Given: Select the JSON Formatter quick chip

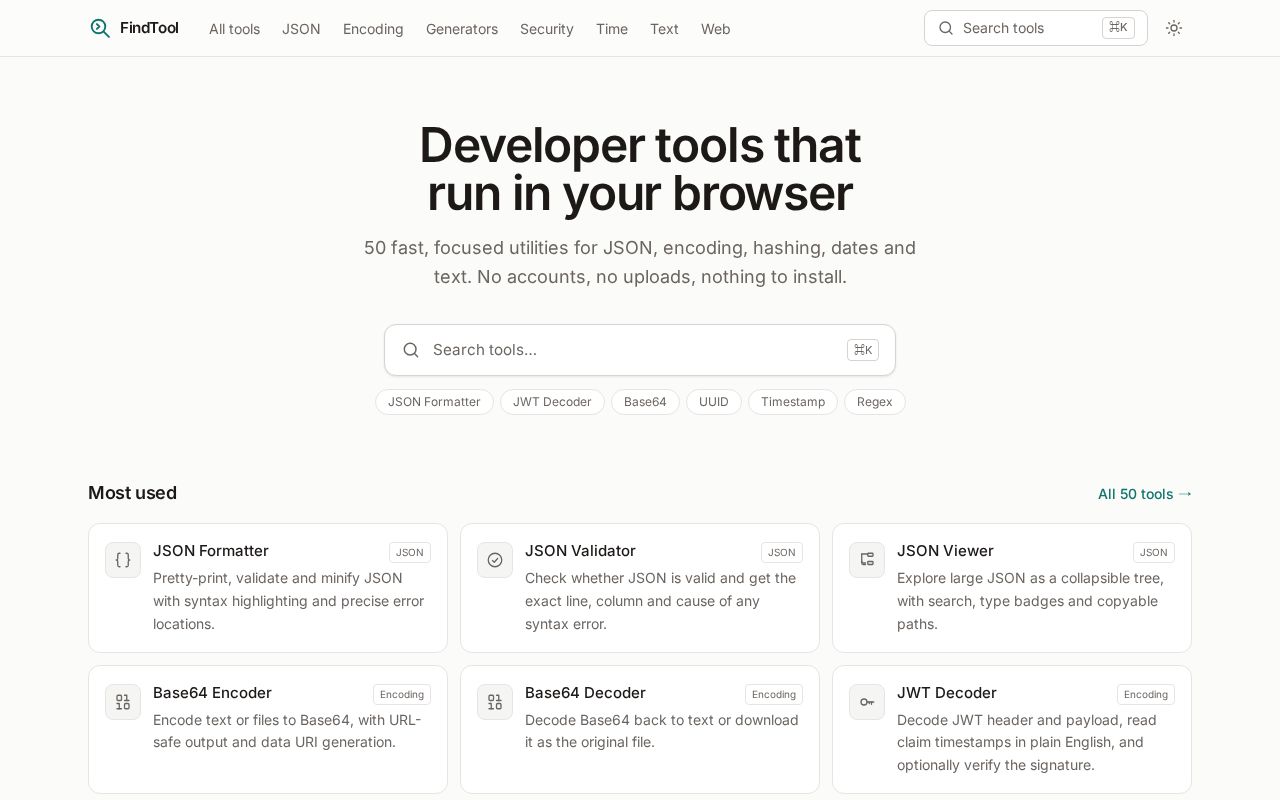Looking at the screenshot, I should tap(434, 402).
